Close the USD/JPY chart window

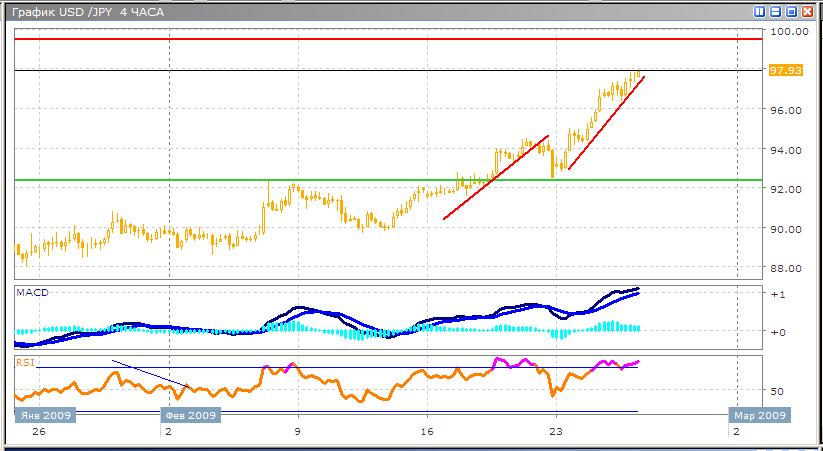tap(806, 12)
